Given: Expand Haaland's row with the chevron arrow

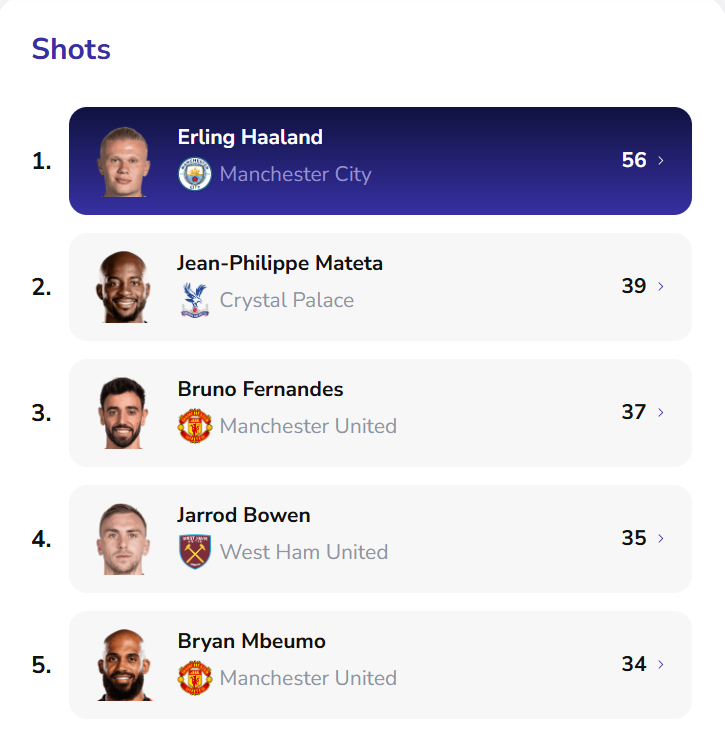Looking at the screenshot, I should pos(661,161).
